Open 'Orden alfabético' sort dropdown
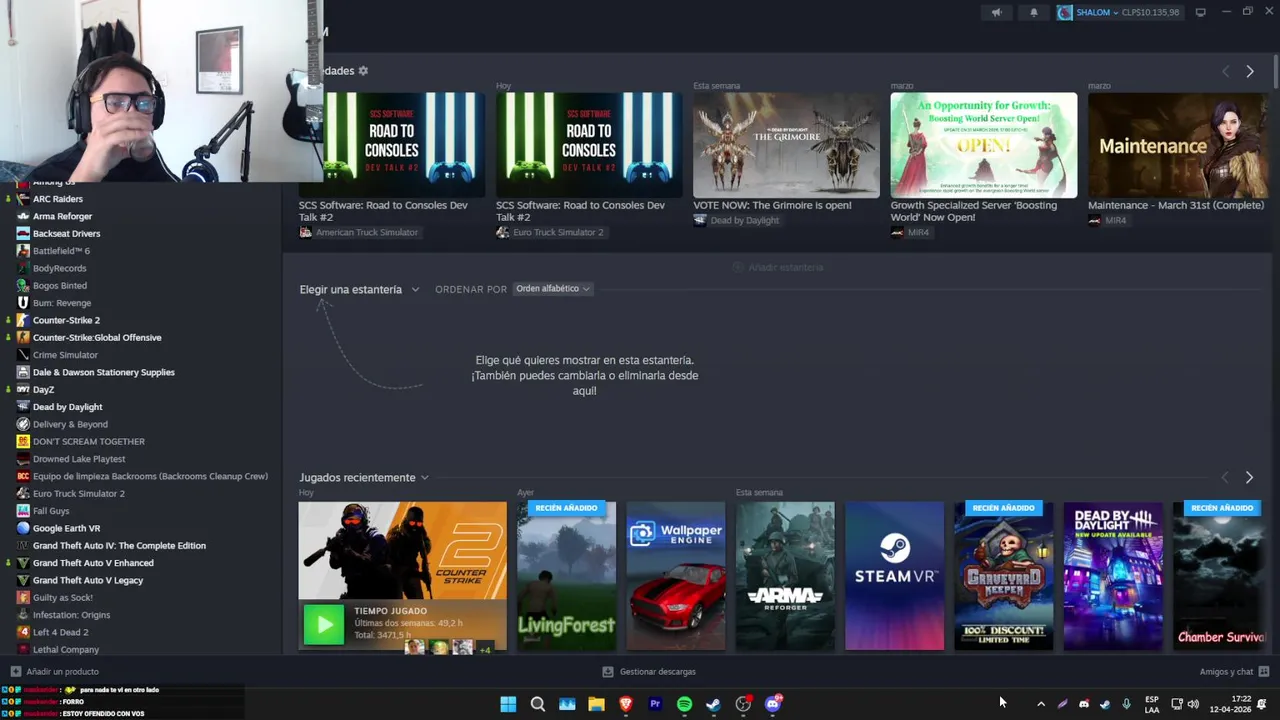This screenshot has height=720, width=1280. [552, 289]
